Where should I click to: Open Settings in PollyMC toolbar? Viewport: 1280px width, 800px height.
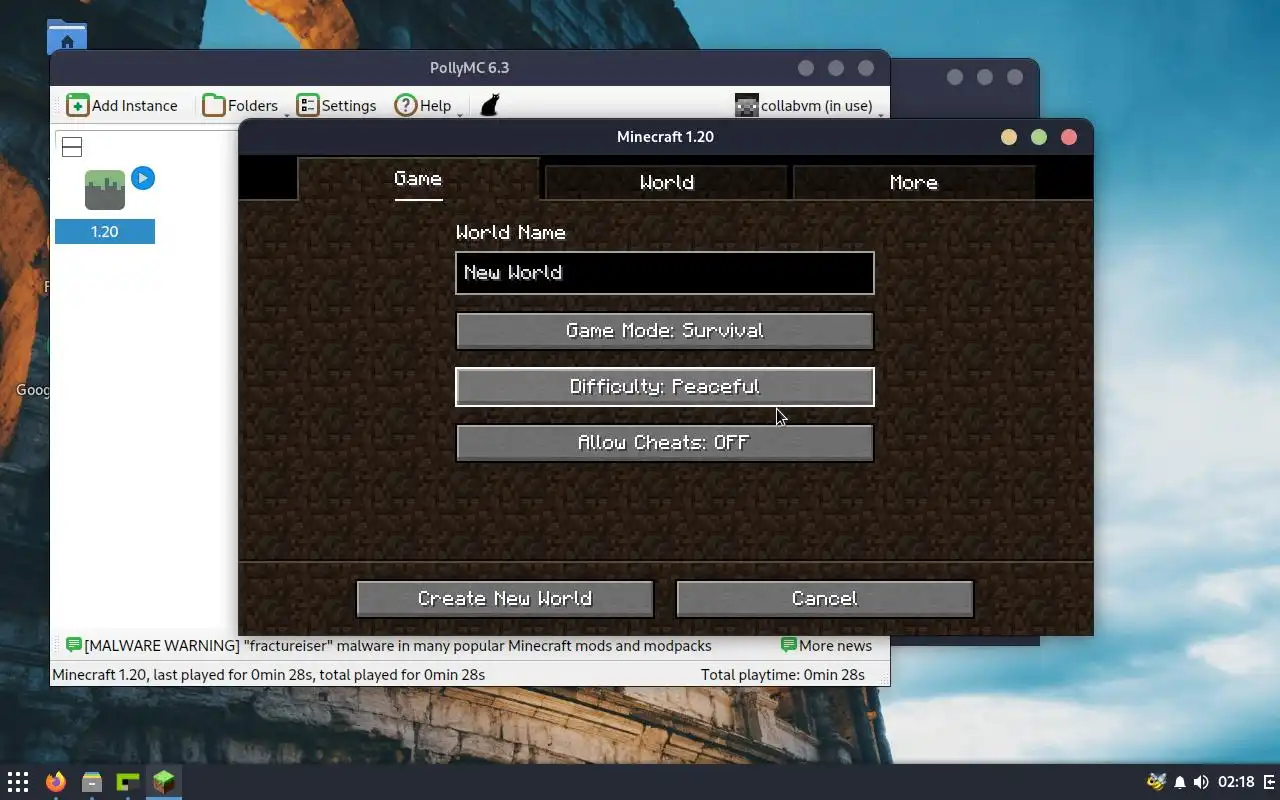click(337, 105)
